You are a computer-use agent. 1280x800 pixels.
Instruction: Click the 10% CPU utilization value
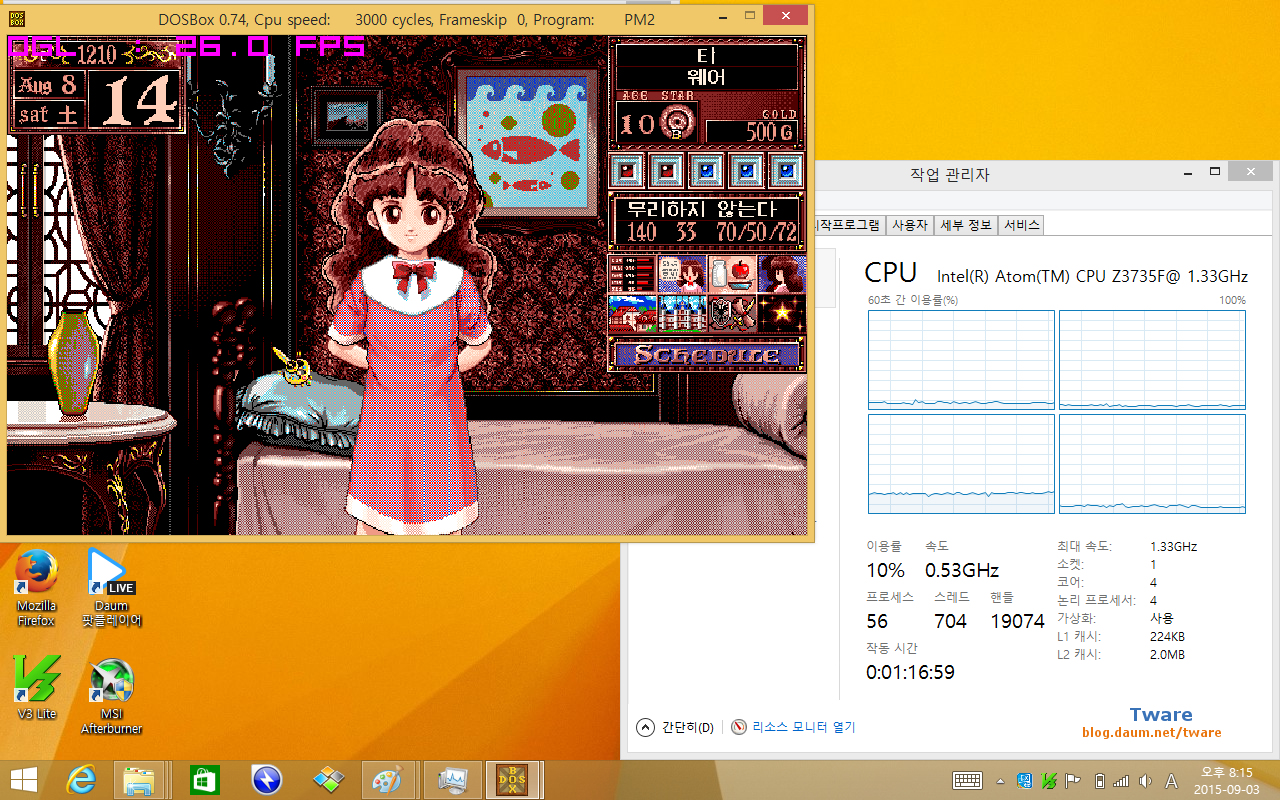(x=885, y=570)
